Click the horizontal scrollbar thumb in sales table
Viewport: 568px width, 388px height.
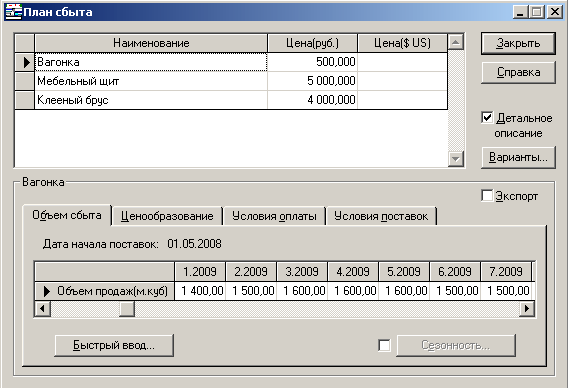coord(127,309)
